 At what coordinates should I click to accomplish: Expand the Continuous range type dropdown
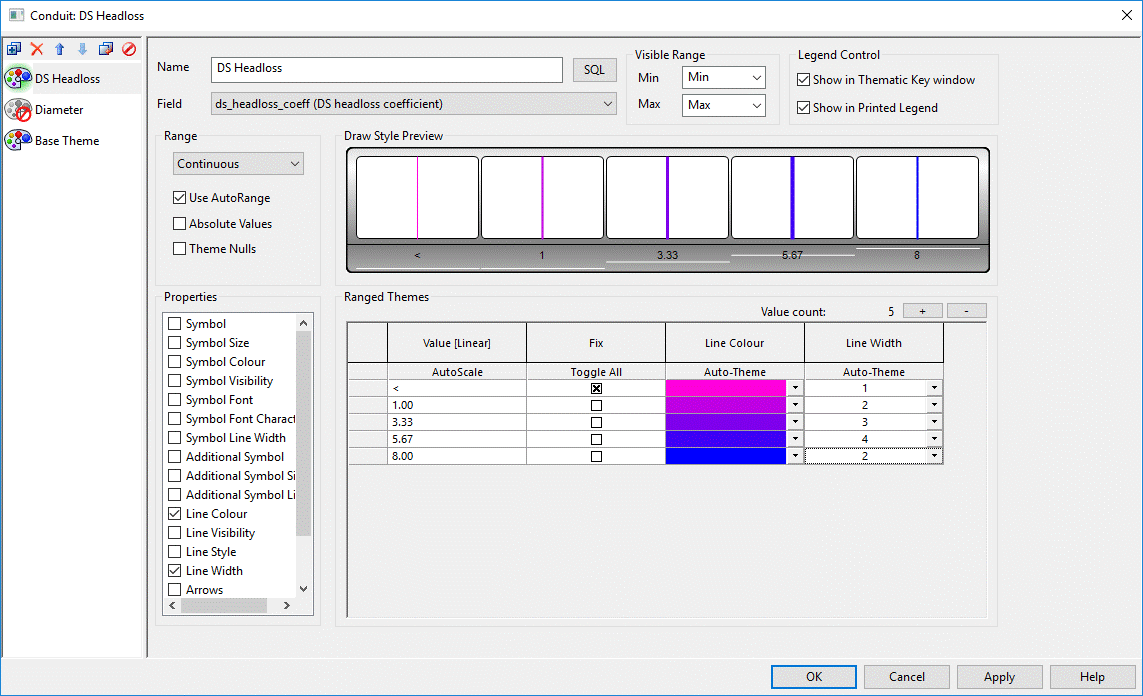pos(238,164)
